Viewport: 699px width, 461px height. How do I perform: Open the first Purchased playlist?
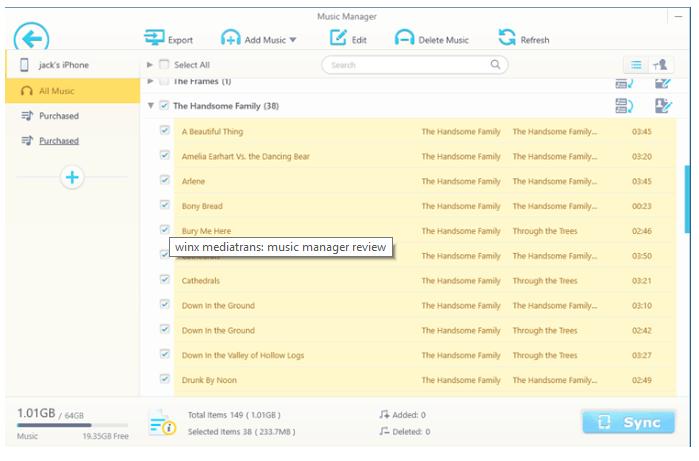[59, 116]
